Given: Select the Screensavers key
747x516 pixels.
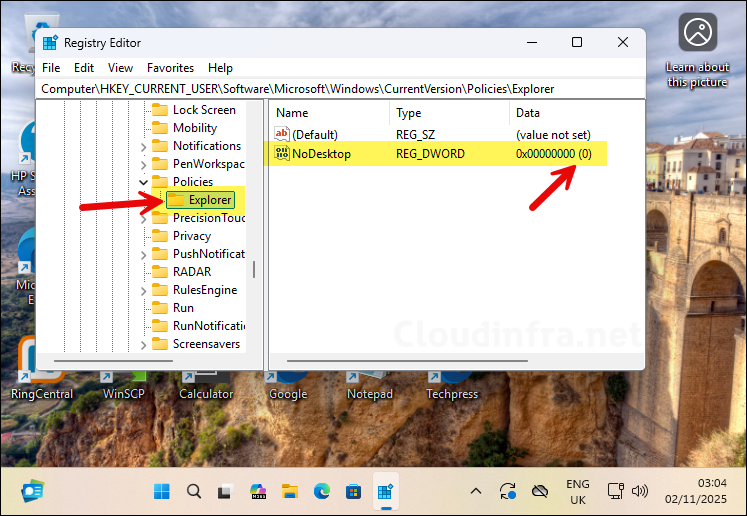Looking at the screenshot, I should (206, 344).
